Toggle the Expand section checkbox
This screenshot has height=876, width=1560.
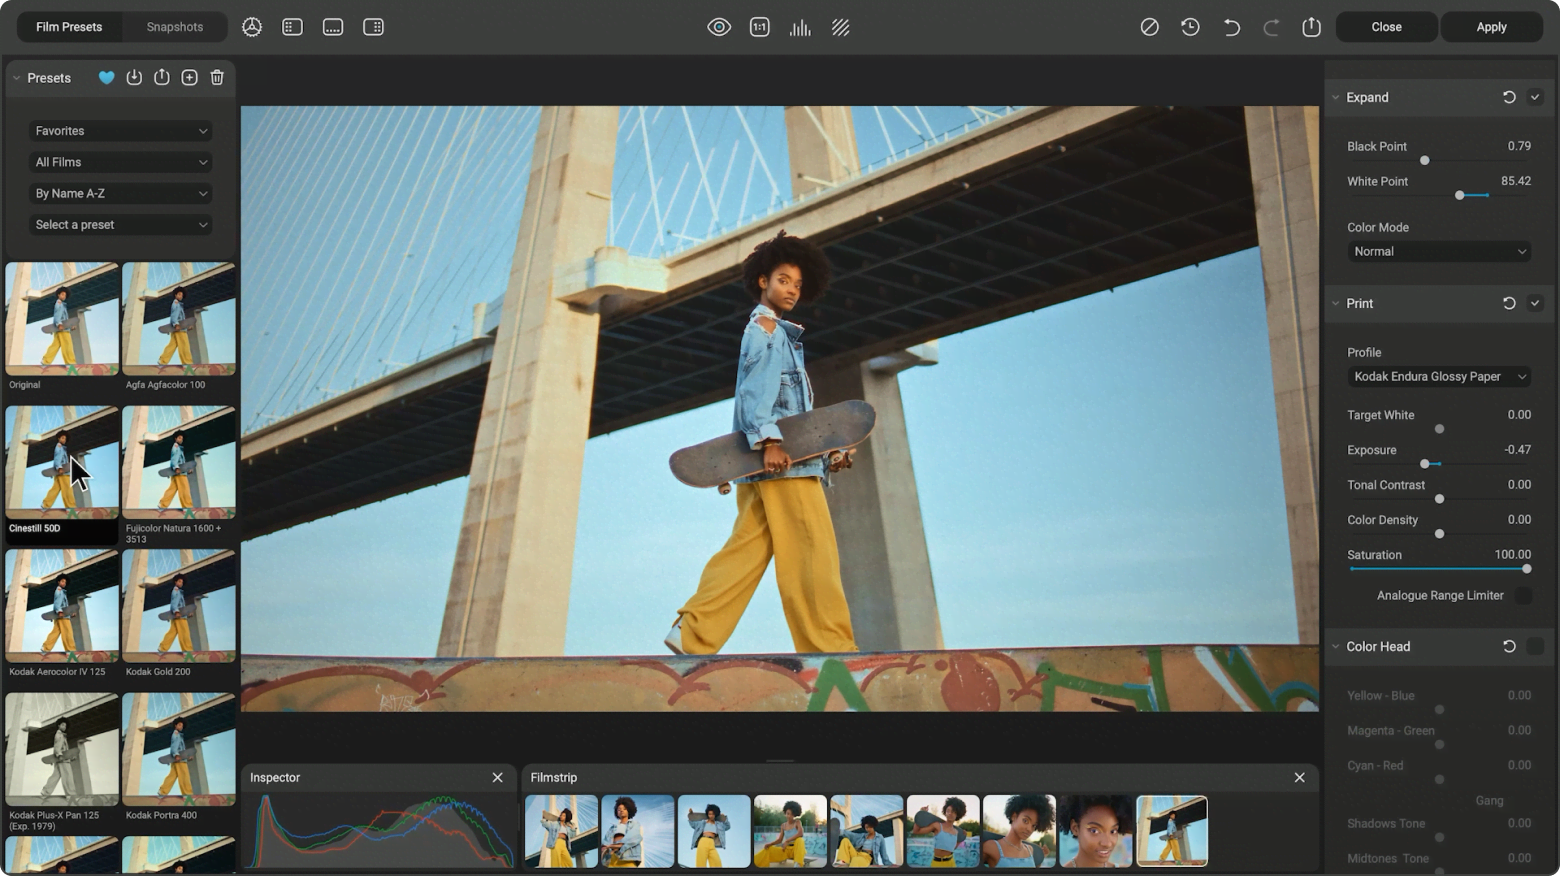point(1535,97)
